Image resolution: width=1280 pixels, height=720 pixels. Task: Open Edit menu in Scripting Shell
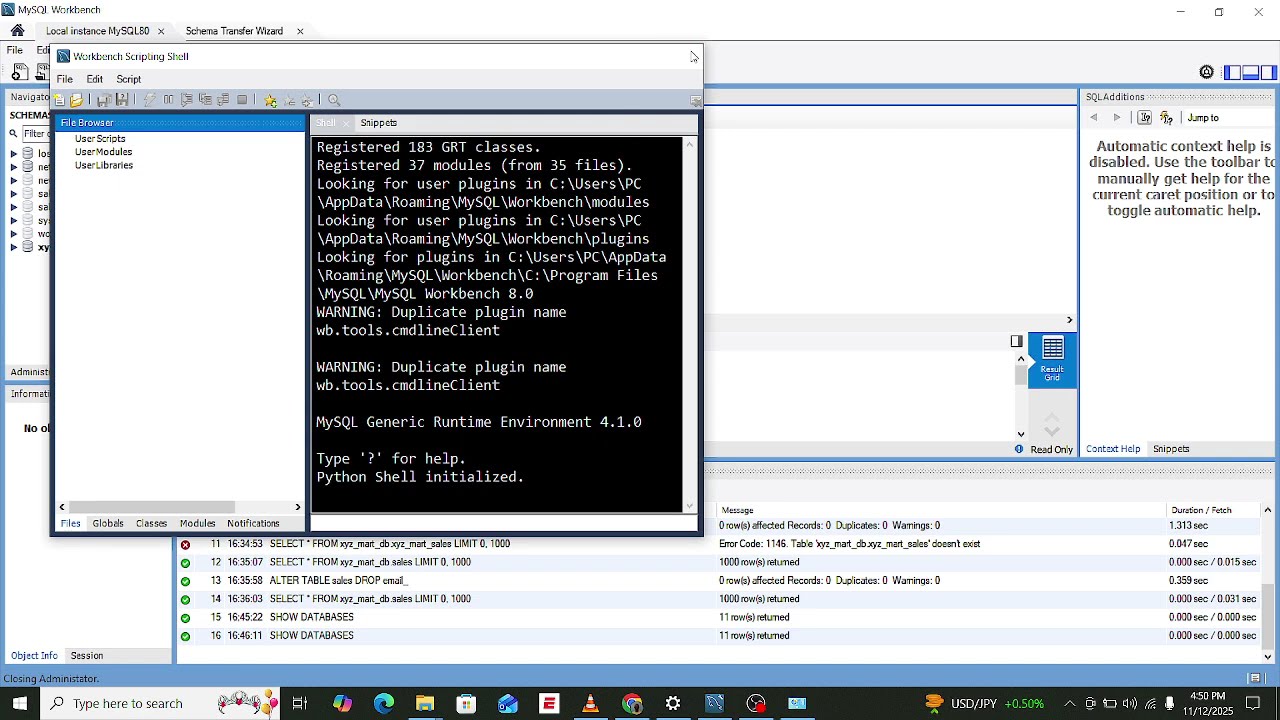point(95,79)
